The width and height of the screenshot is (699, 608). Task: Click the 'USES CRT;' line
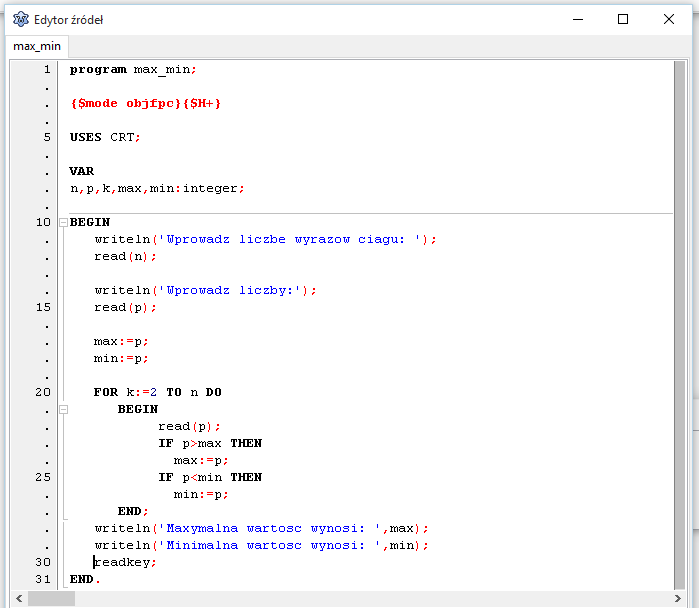(x=105, y=137)
